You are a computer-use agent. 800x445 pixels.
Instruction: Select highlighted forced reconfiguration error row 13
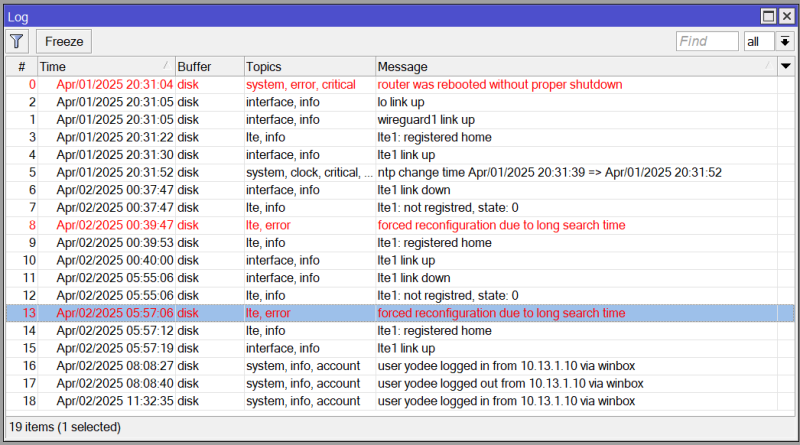pos(400,313)
